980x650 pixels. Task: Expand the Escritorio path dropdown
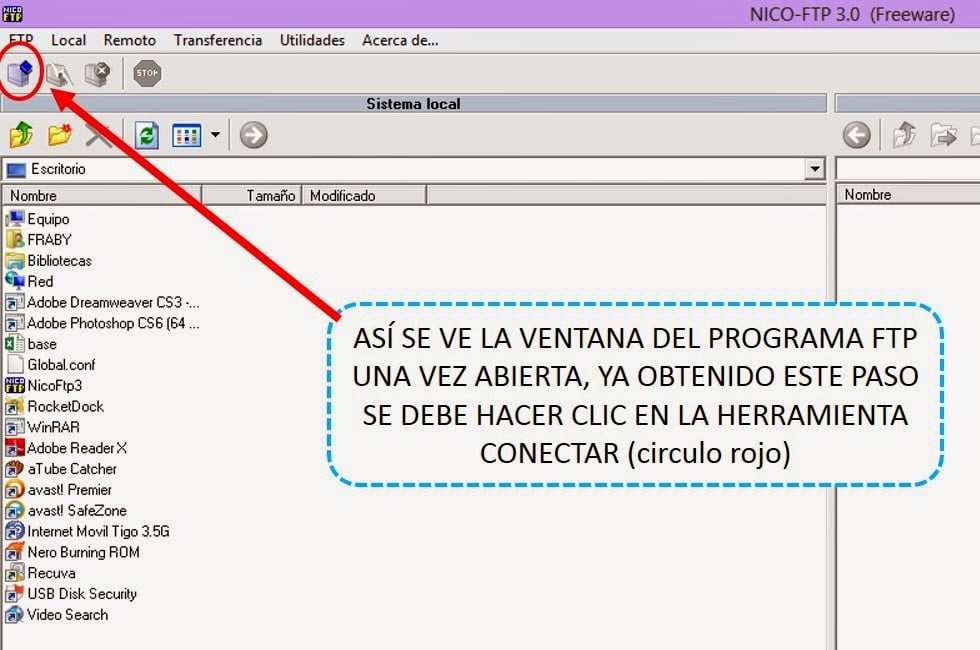click(x=815, y=169)
